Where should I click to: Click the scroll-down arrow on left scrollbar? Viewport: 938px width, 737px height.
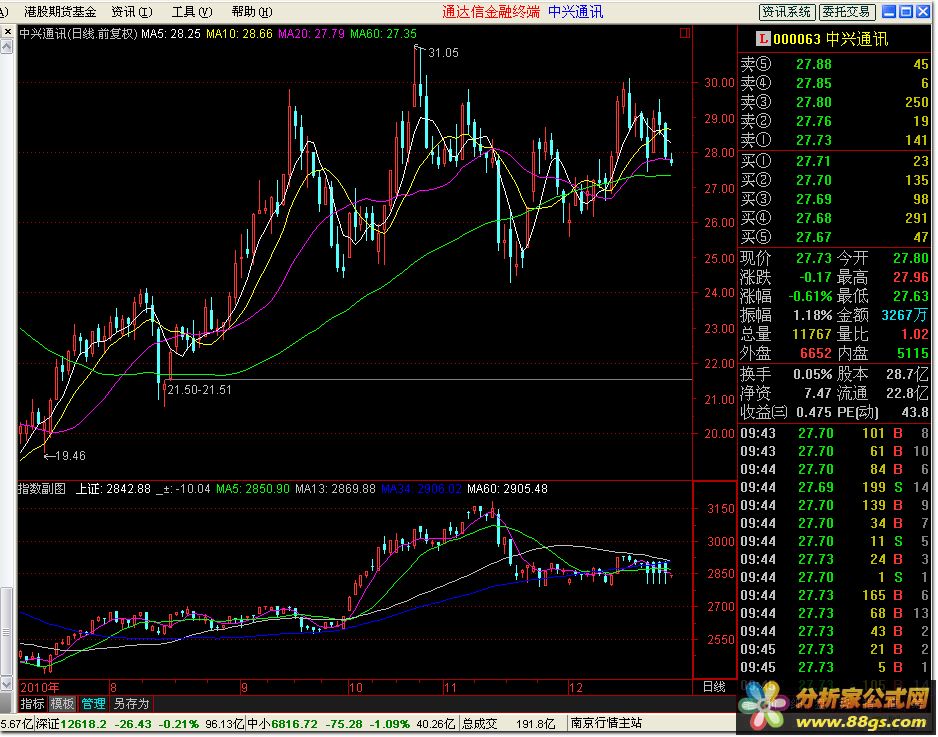pos(7,684)
